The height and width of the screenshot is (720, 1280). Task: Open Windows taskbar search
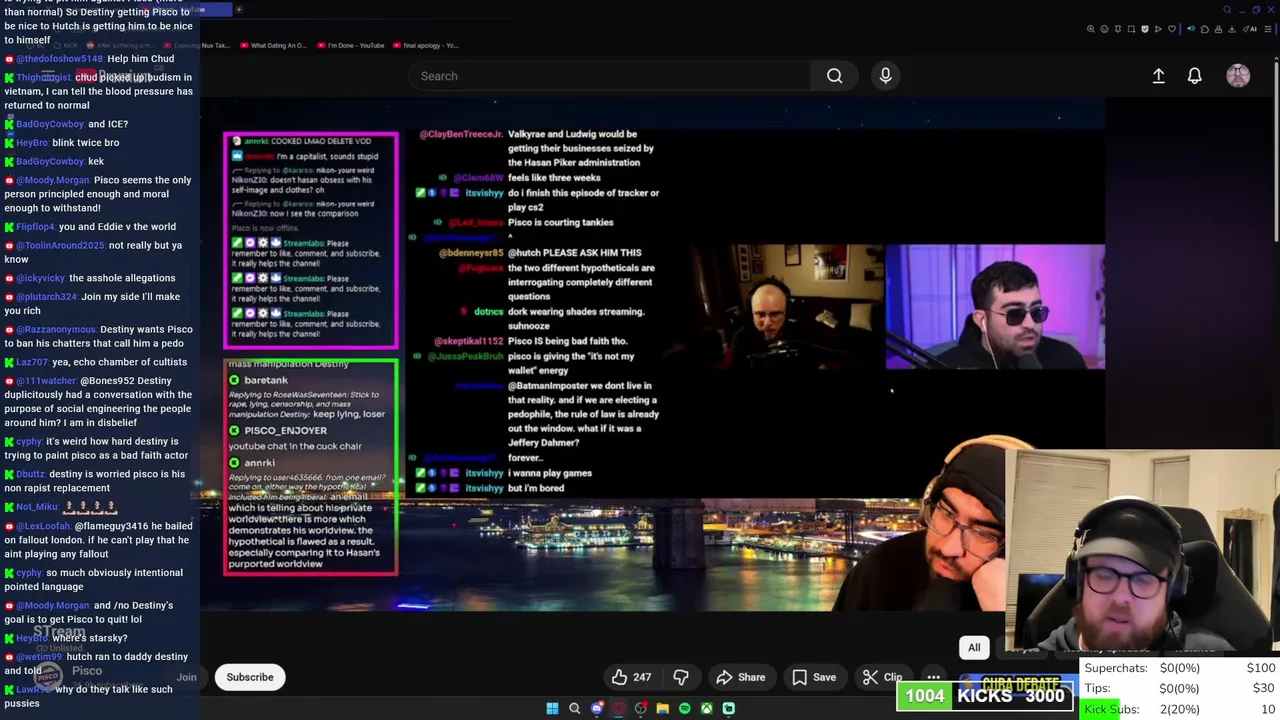(574, 708)
